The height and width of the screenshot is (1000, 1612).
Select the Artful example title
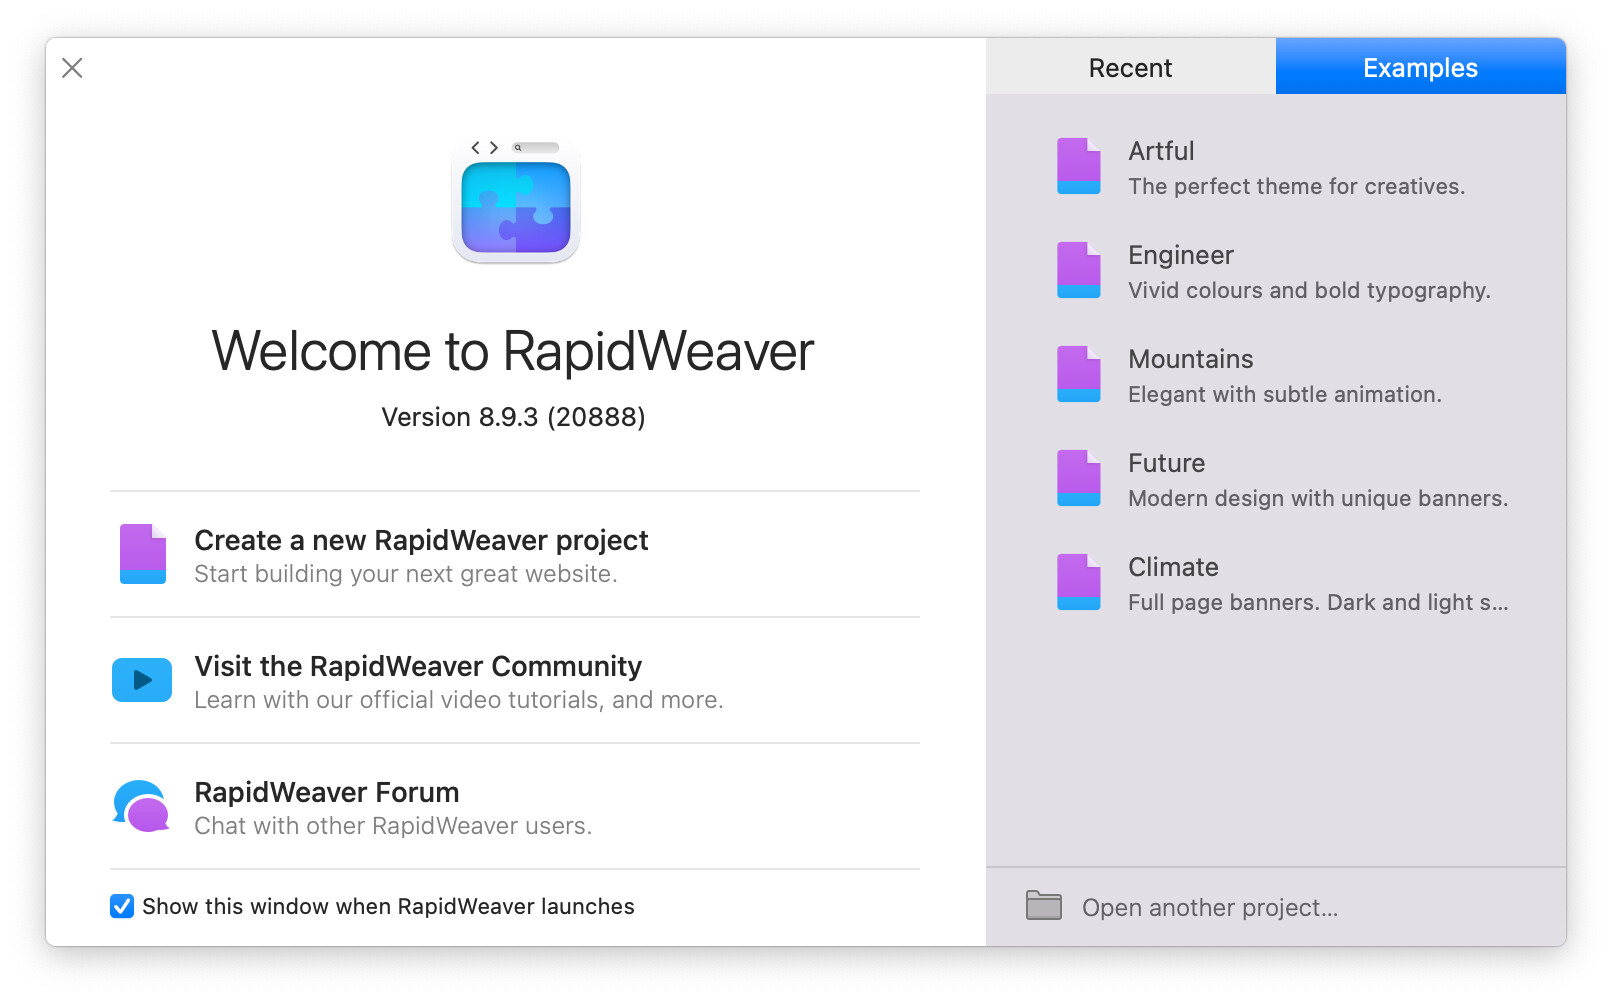click(1161, 151)
